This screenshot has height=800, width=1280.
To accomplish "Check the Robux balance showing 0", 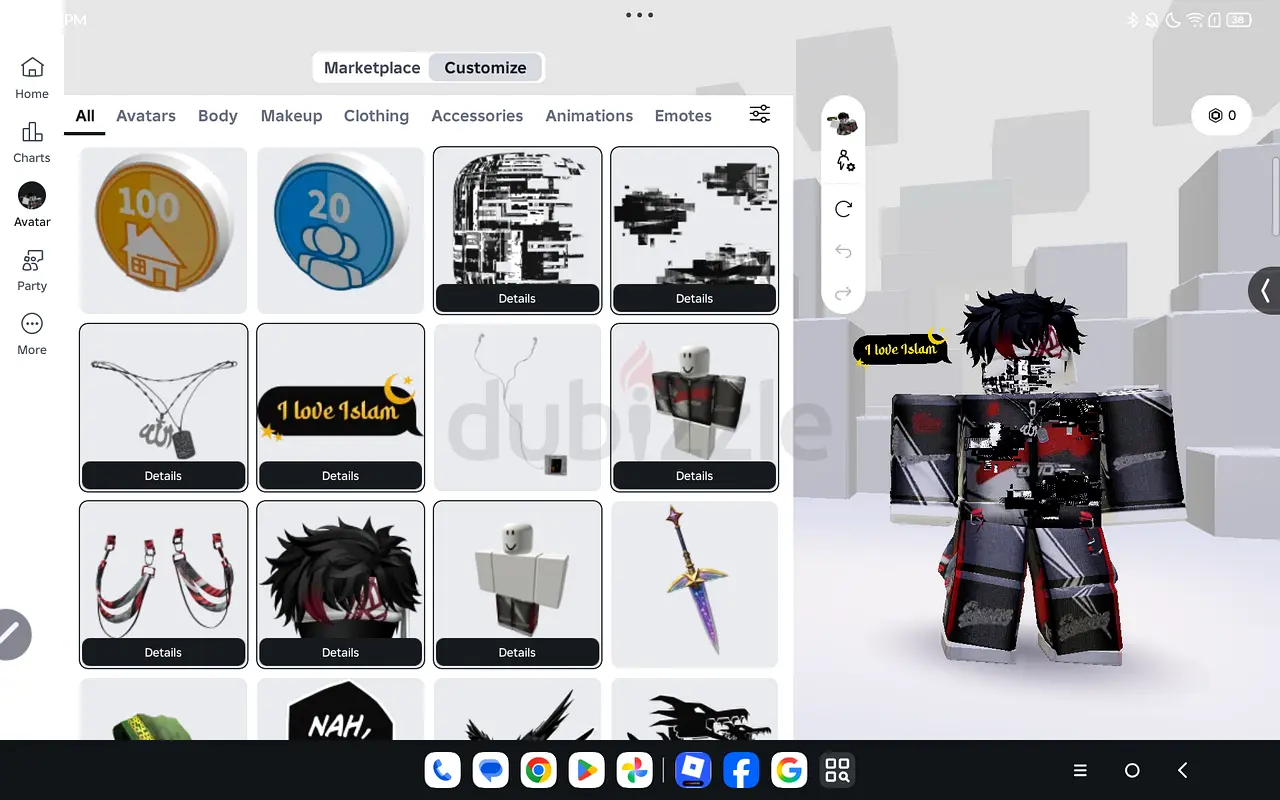I will click(x=1222, y=115).
